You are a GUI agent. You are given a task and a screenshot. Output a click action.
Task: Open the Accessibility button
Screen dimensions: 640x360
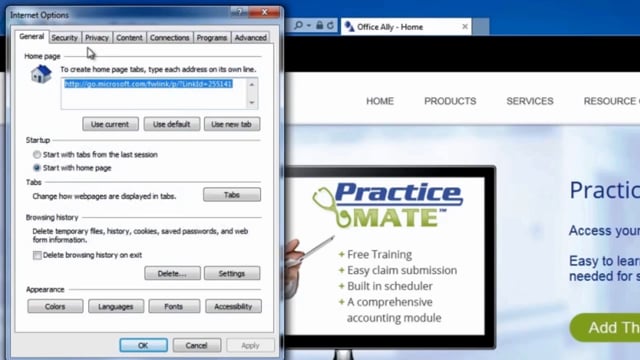coord(233,306)
